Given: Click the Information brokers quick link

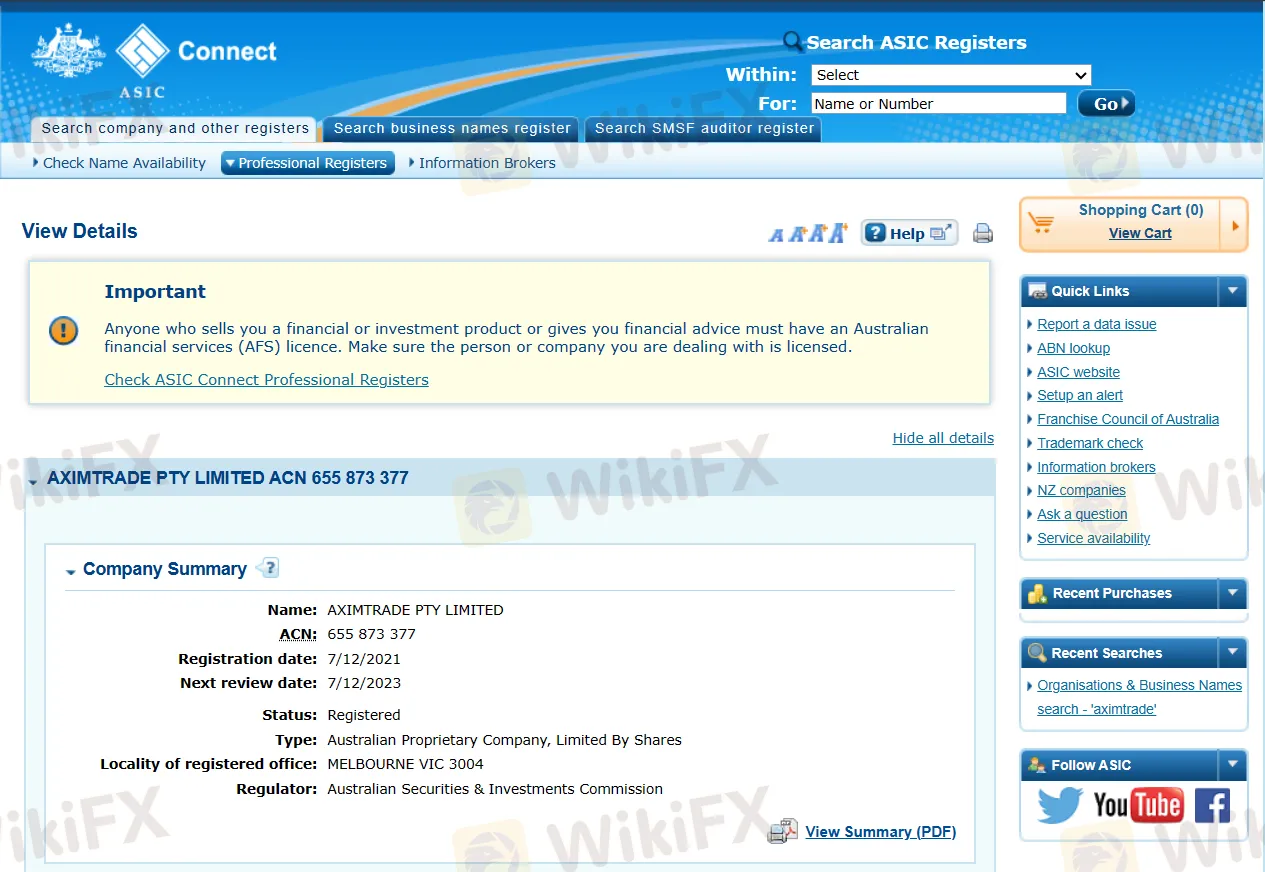Looking at the screenshot, I should tap(1096, 467).
